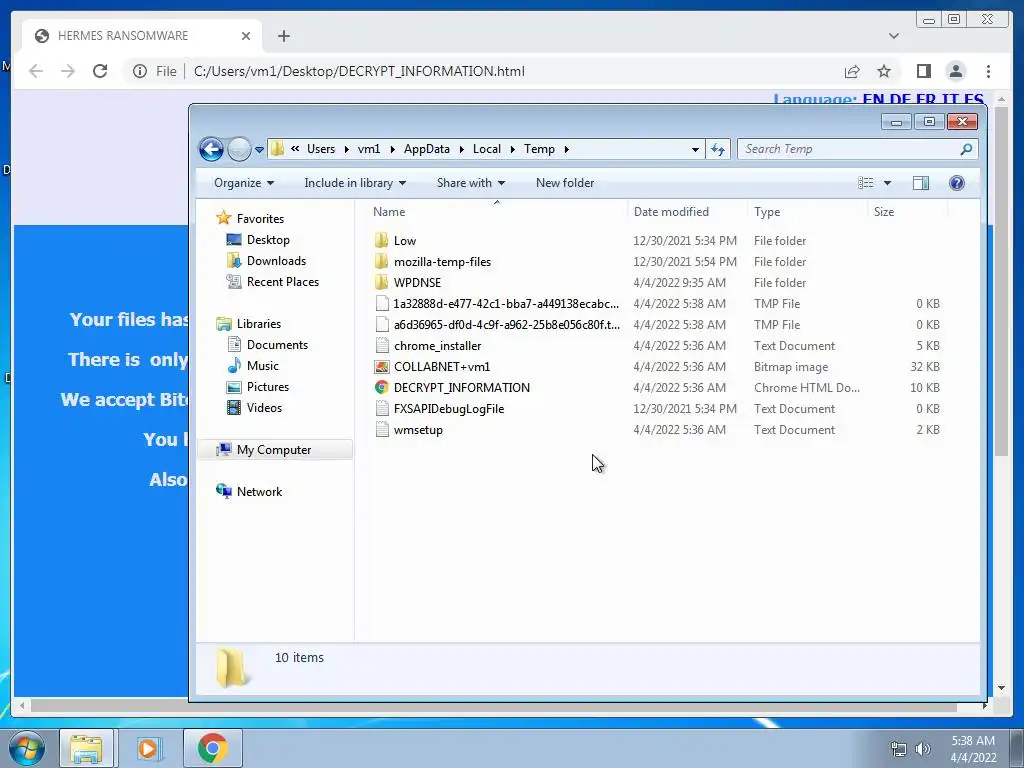1024x768 pixels.
Task: Click Chrome's share this page icon
Action: 852,71
